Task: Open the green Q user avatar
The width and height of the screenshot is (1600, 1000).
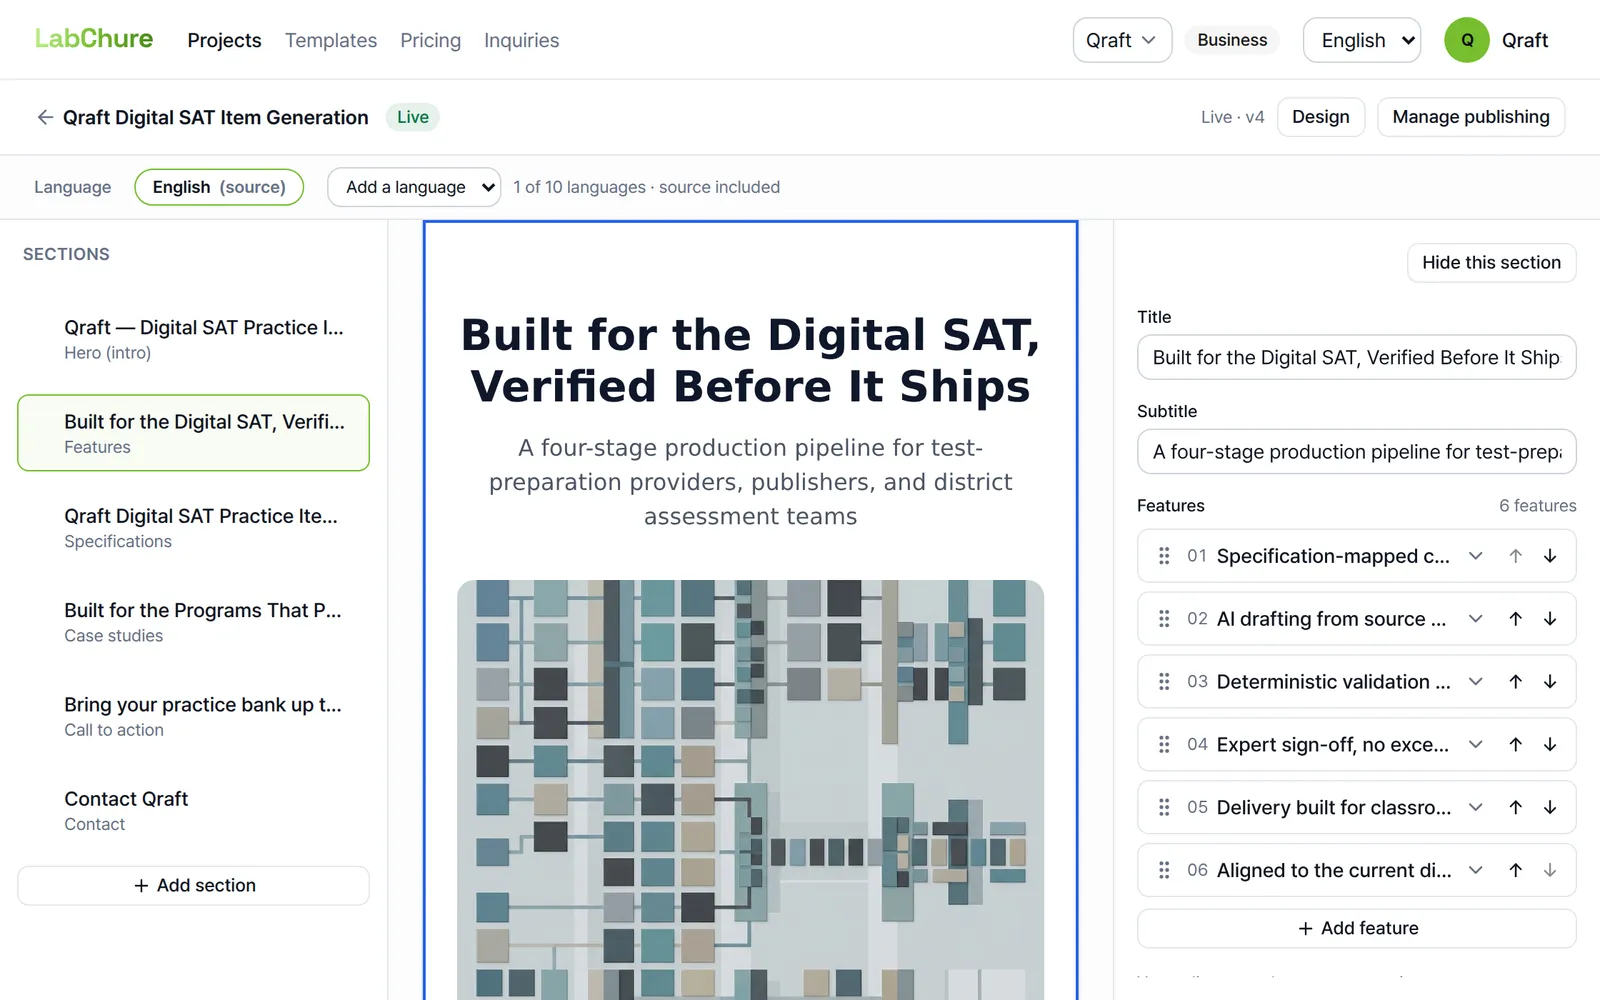Action: pyautogui.click(x=1467, y=40)
